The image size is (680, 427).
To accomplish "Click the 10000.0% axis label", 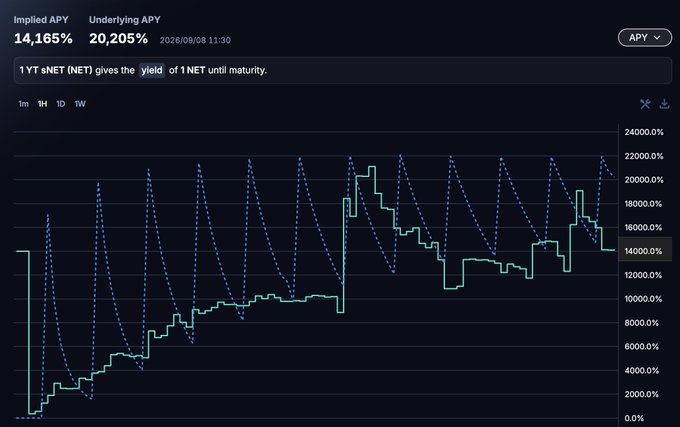I will click(644, 299).
